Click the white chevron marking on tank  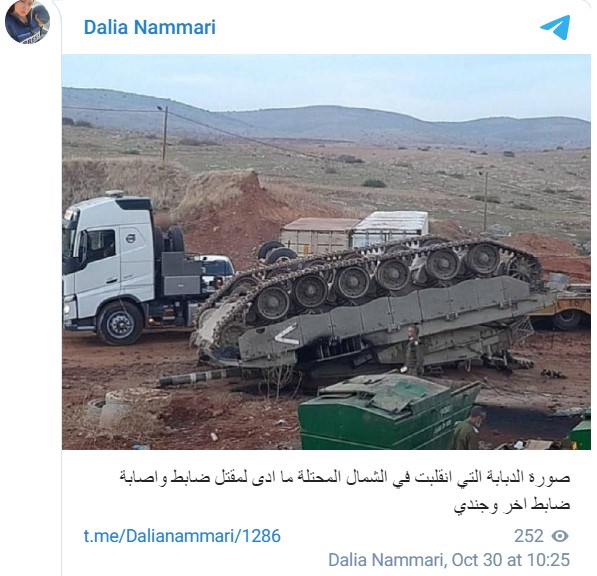coord(286,335)
